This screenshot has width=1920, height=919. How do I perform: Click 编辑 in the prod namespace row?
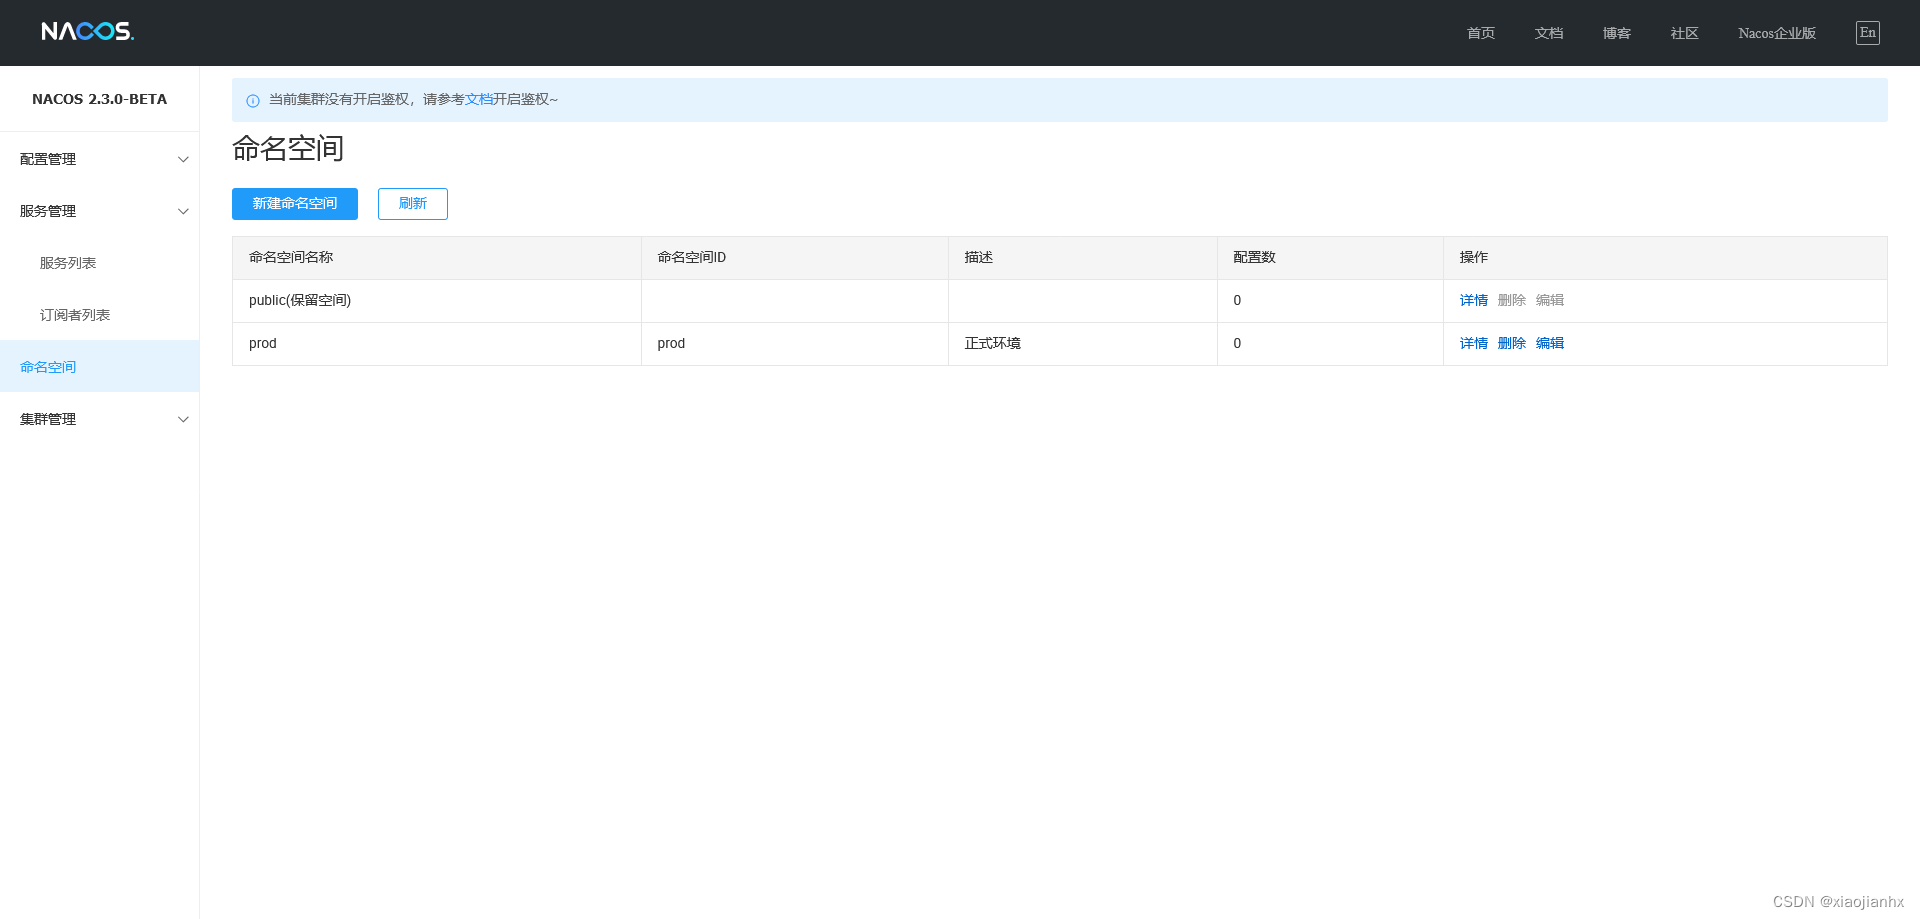point(1550,343)
